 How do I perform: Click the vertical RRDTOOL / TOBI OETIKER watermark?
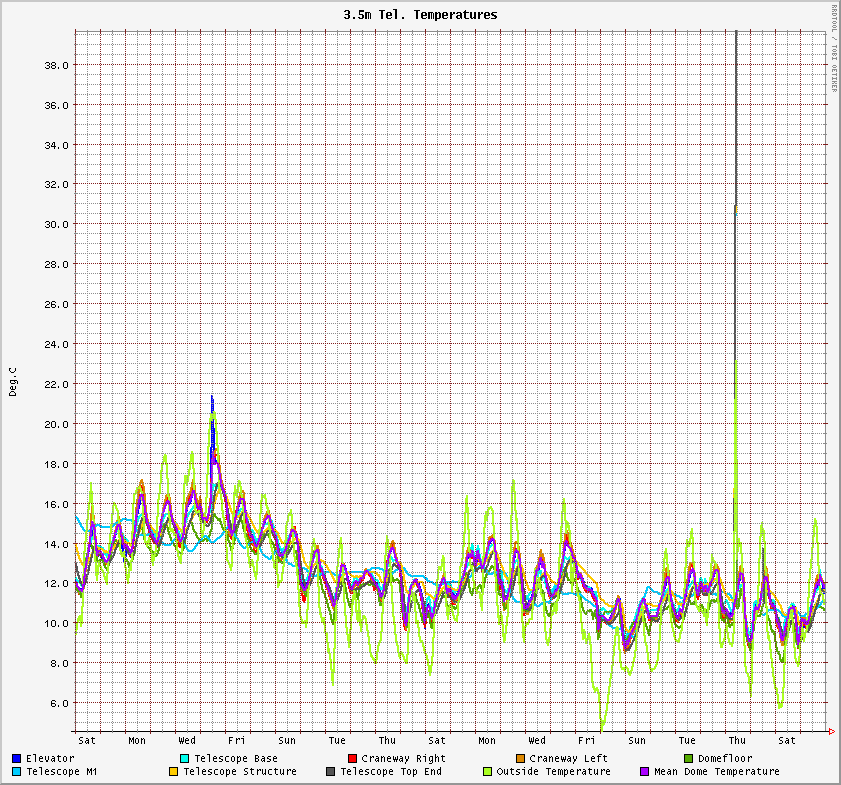click(x=834, y=48)
